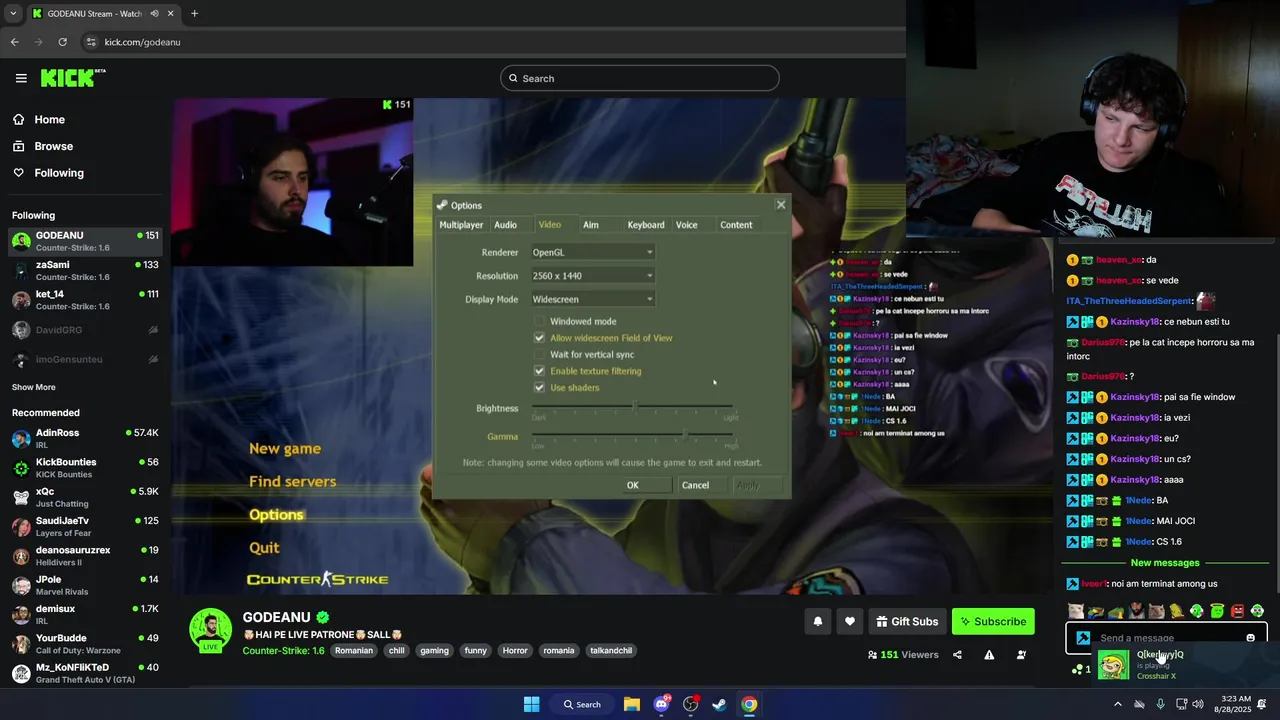Switch to the Content options tab
The width and height of the screenshot is (1280, 720).
(x=736, y=225)
